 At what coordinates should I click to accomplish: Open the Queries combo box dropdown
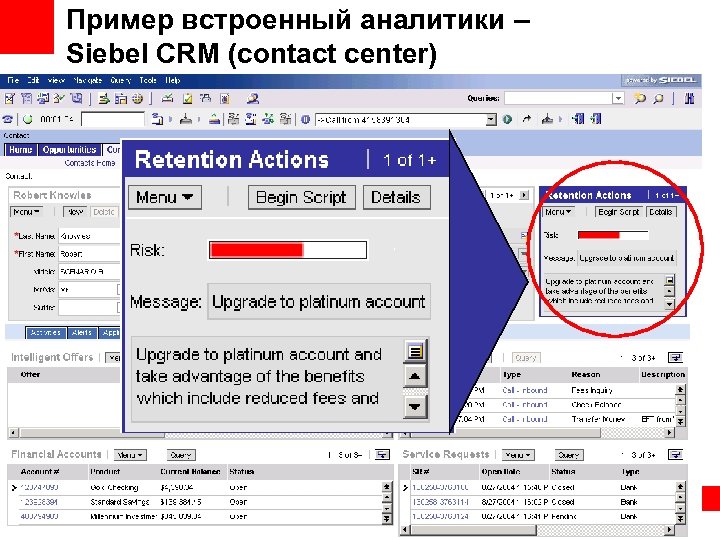coord(618,98)
